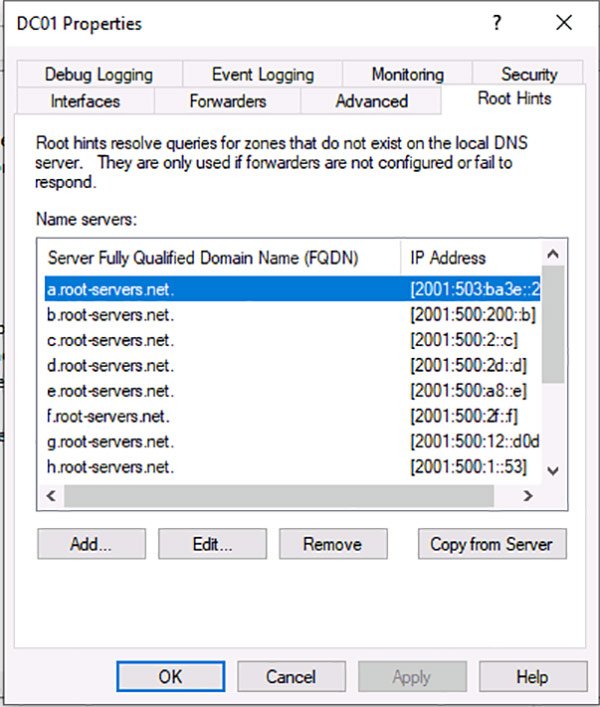Viewport: 600px width, 707px height.
Task: Open the Forwarders tab
Action: point(228,101)
